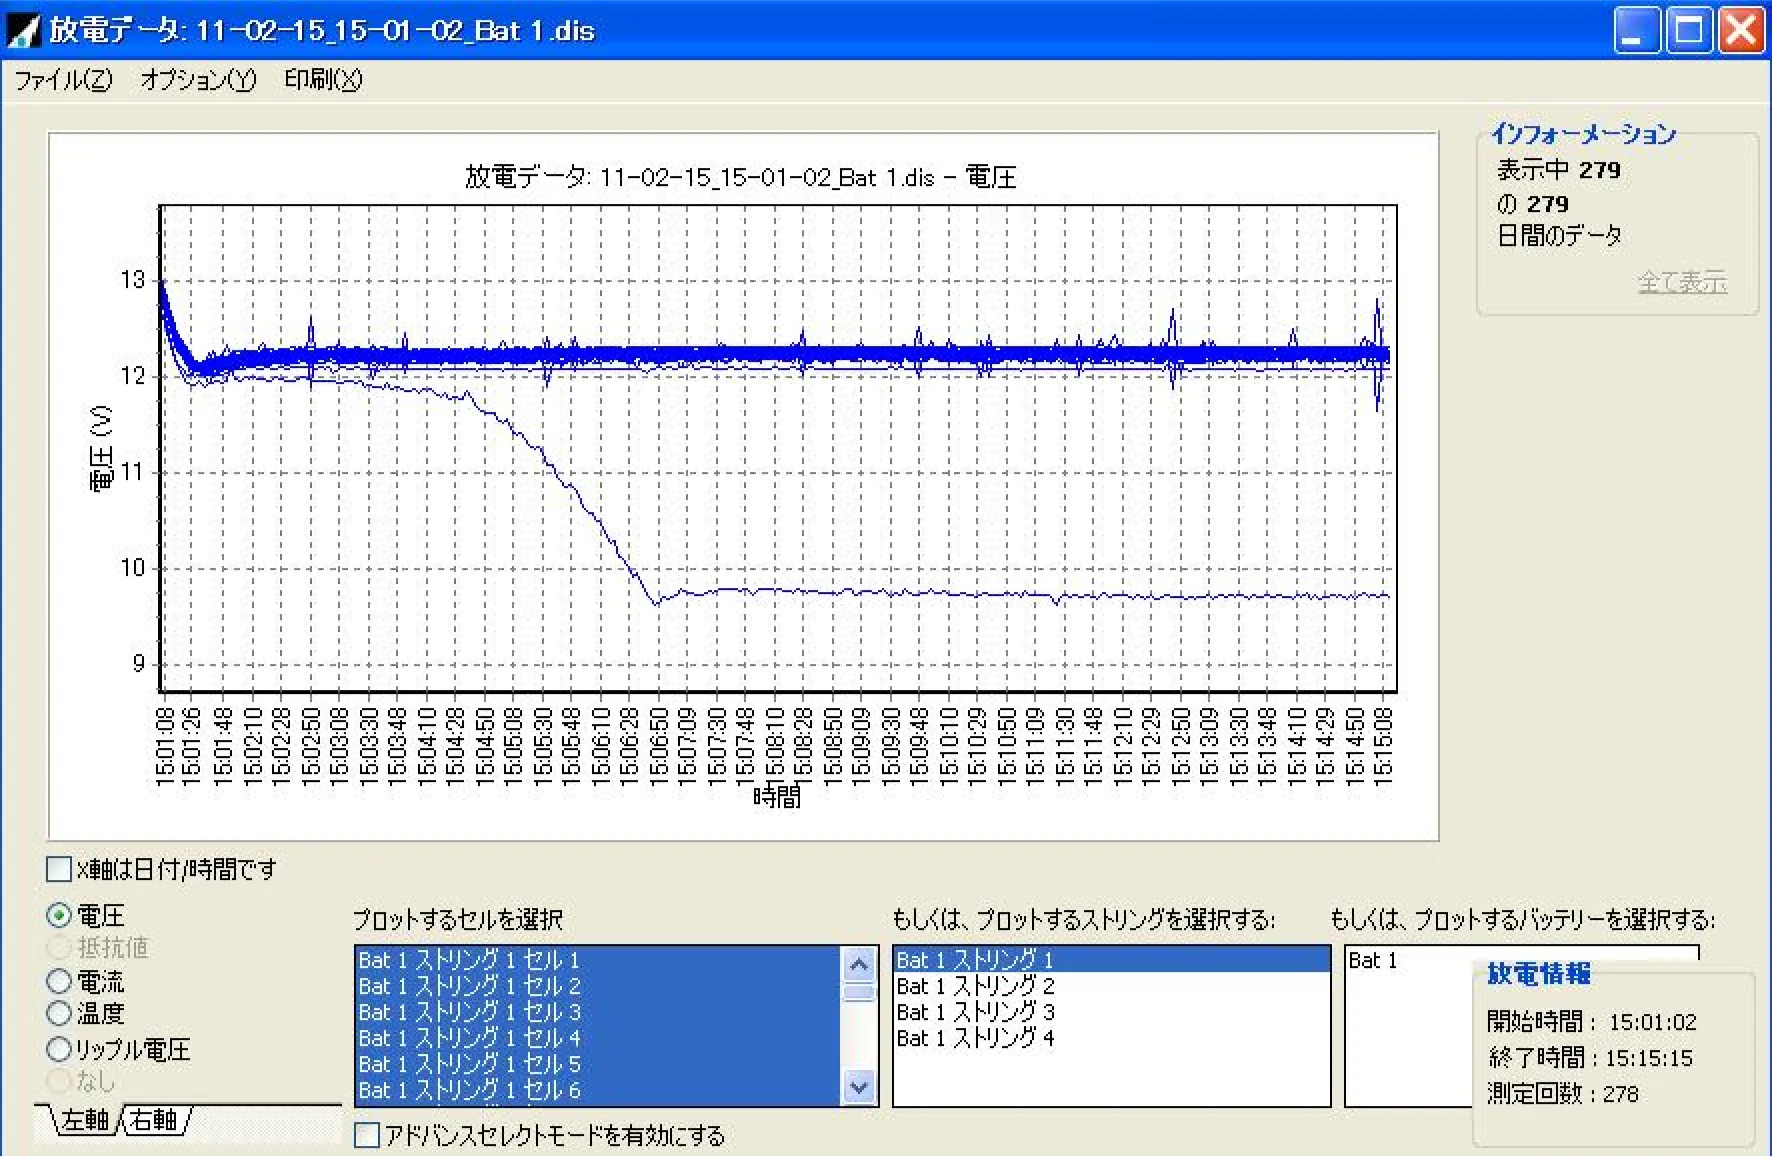
Task: Maximize the 放電データ window
Action: click(x=1688, y=30)
